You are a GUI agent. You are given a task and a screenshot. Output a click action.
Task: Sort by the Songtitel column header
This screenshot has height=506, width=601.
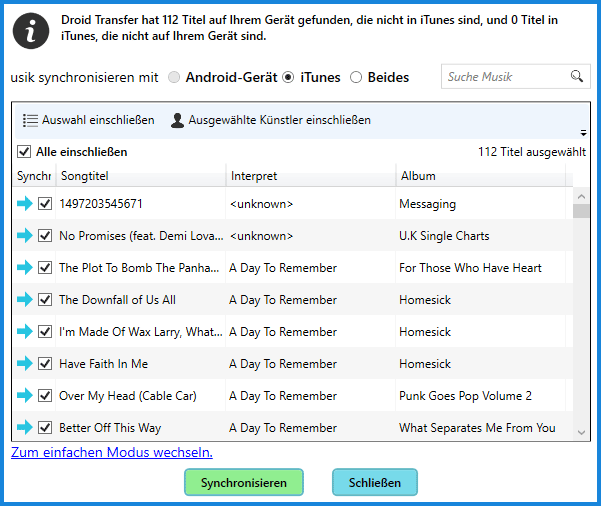141,176
